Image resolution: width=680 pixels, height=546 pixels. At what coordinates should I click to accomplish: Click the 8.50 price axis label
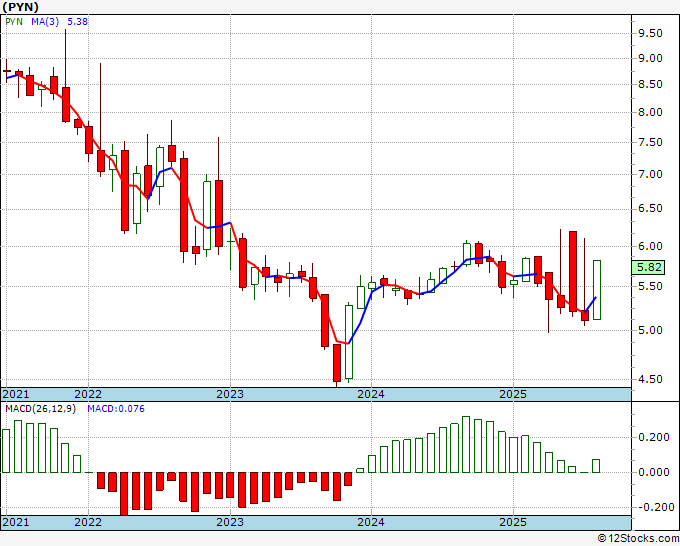tap(650, 85)
